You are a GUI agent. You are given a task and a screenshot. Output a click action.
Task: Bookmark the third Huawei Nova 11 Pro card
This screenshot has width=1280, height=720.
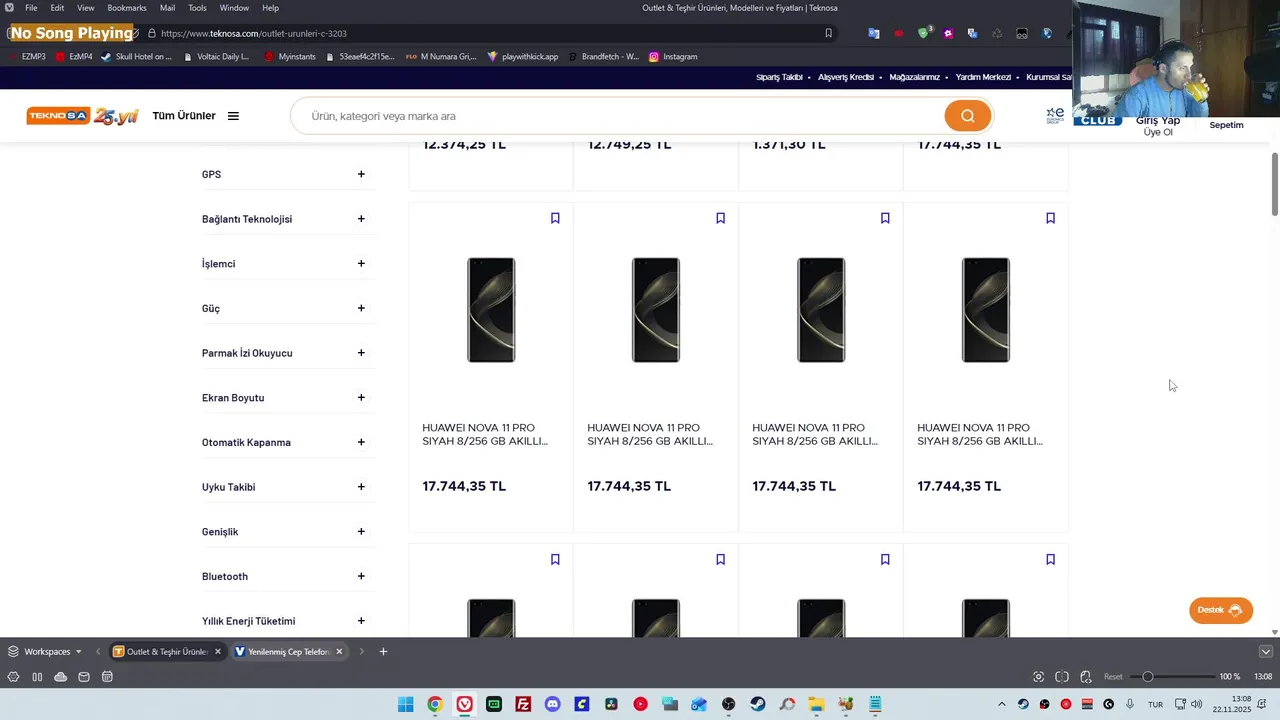coord(885,218)
